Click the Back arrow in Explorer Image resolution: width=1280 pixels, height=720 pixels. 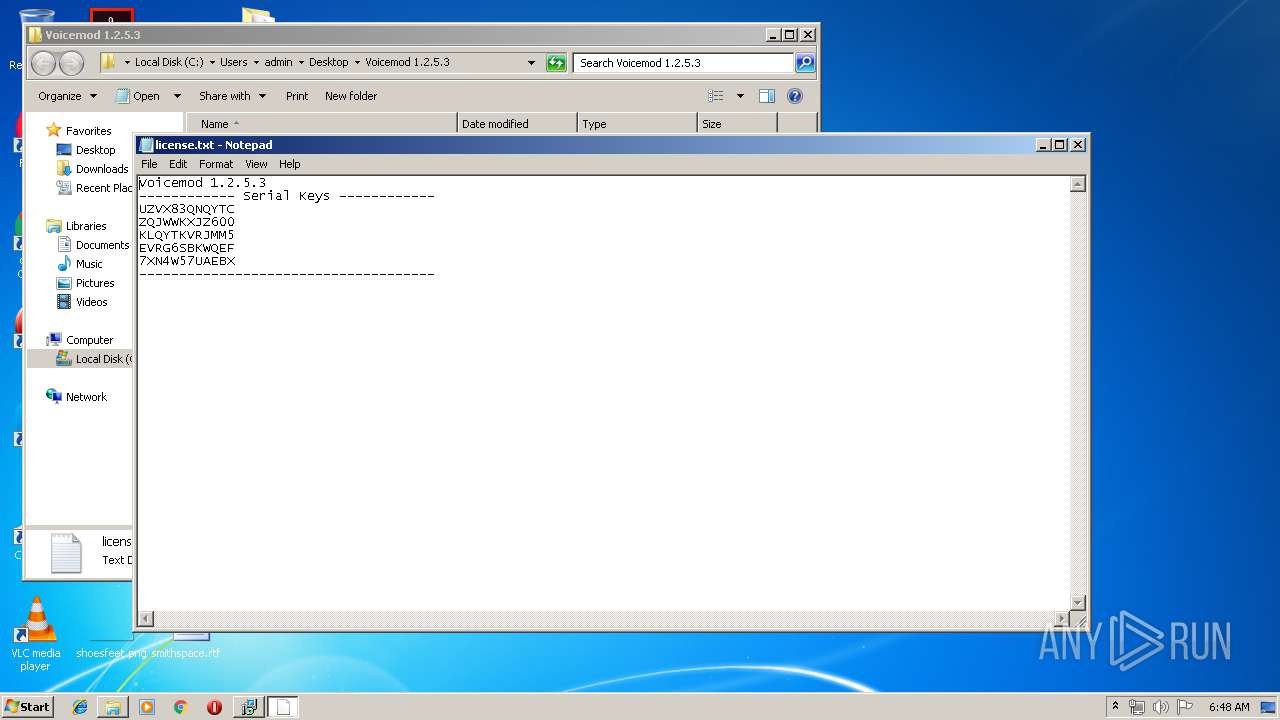44,63
